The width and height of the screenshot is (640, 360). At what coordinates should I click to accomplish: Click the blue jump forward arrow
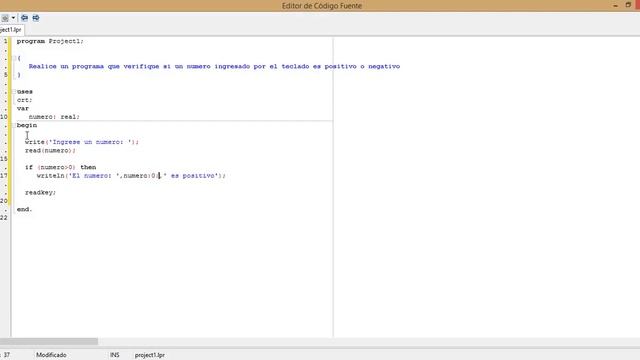(x=36, y=18)
